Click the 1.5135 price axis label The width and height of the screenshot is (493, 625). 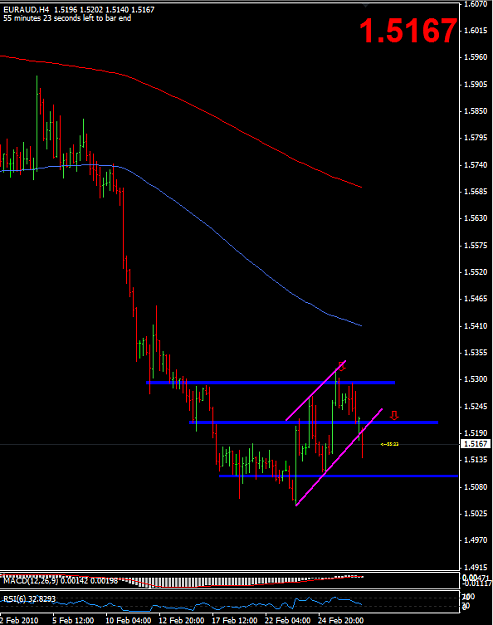(475, 460)
